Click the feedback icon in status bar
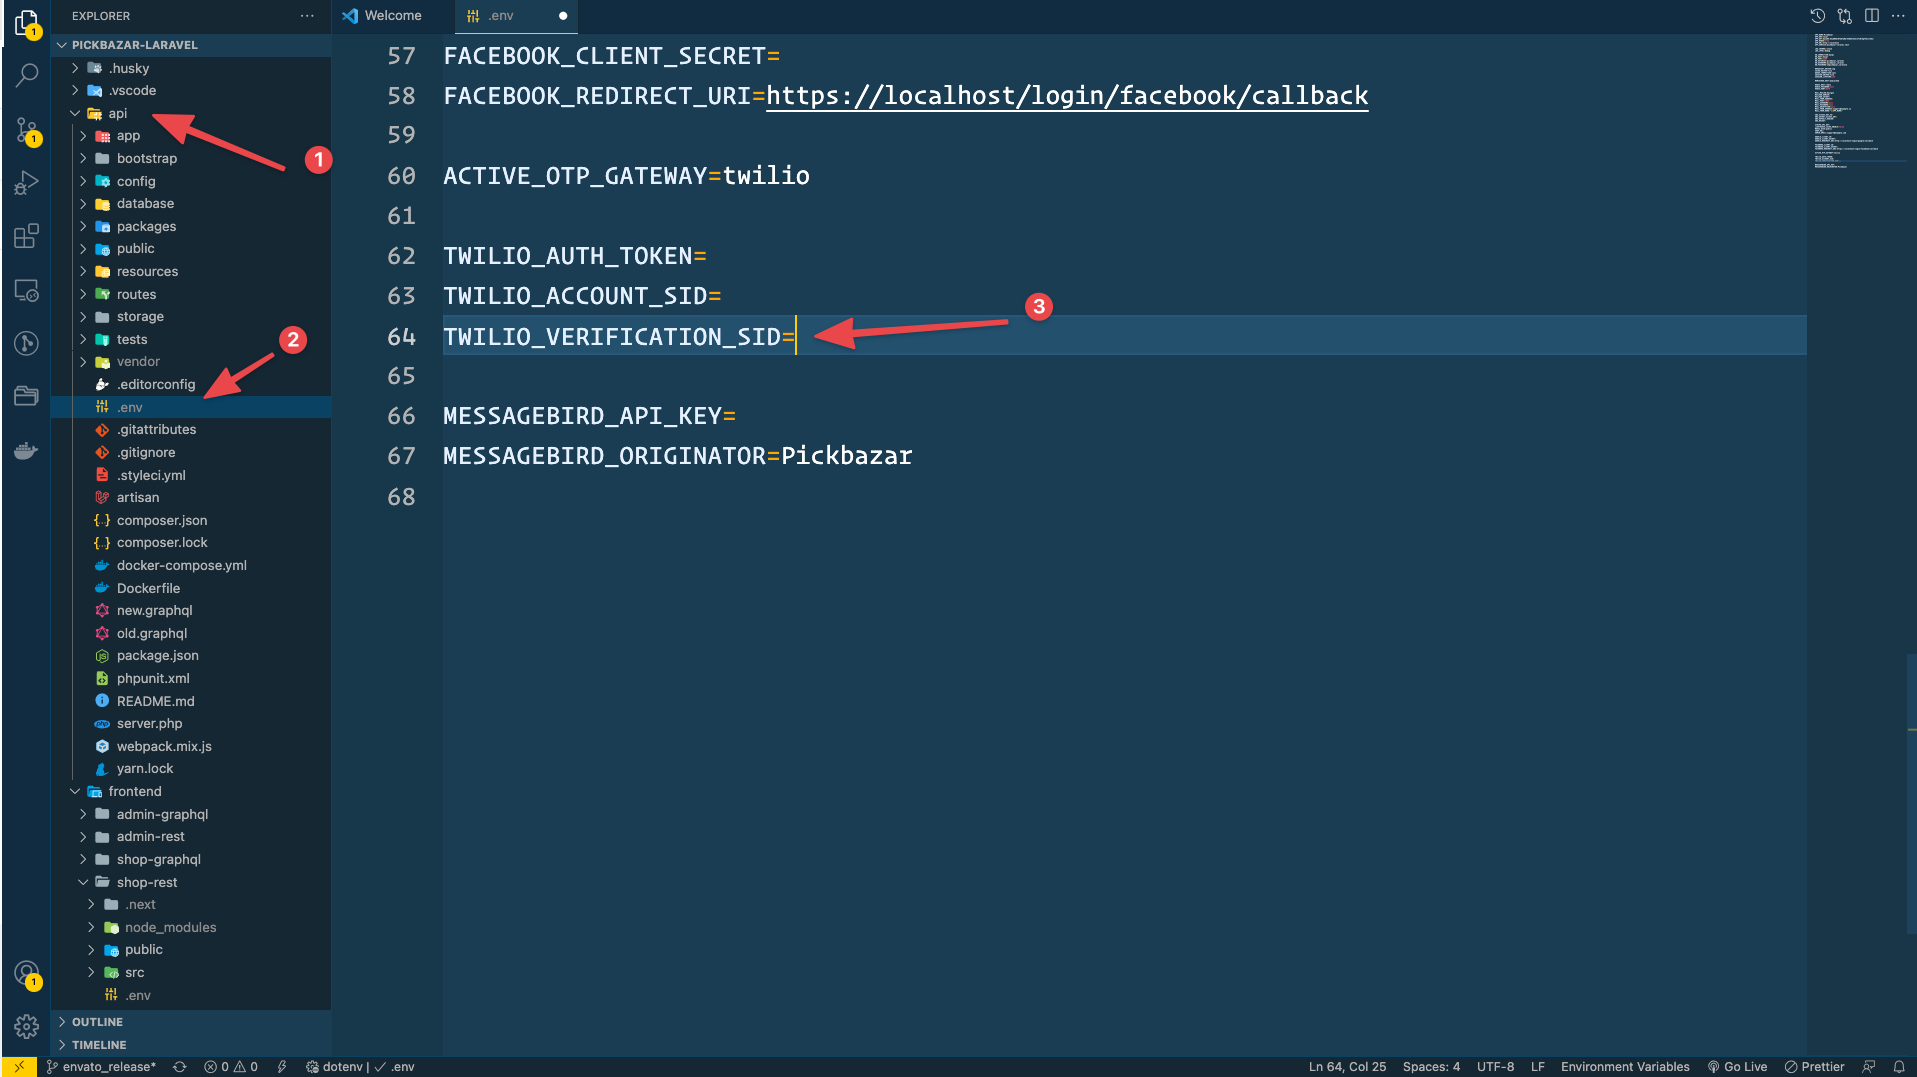This screenshot has width=1917, height=1077. click(x=1868, y=1066)
